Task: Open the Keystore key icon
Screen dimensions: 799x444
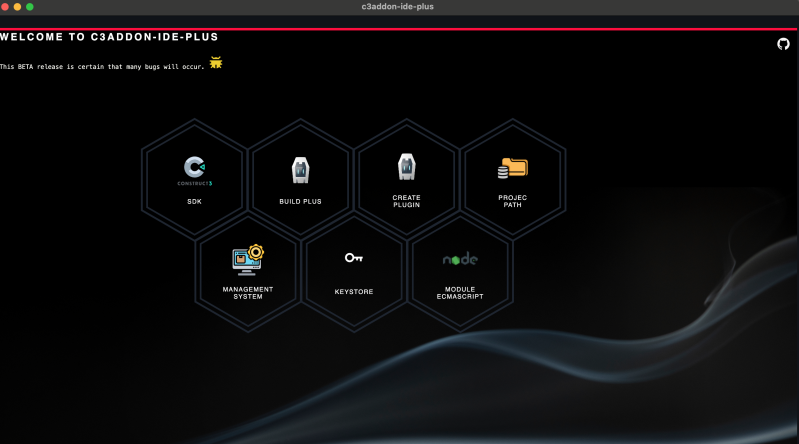Action: (x=354, y=258)
